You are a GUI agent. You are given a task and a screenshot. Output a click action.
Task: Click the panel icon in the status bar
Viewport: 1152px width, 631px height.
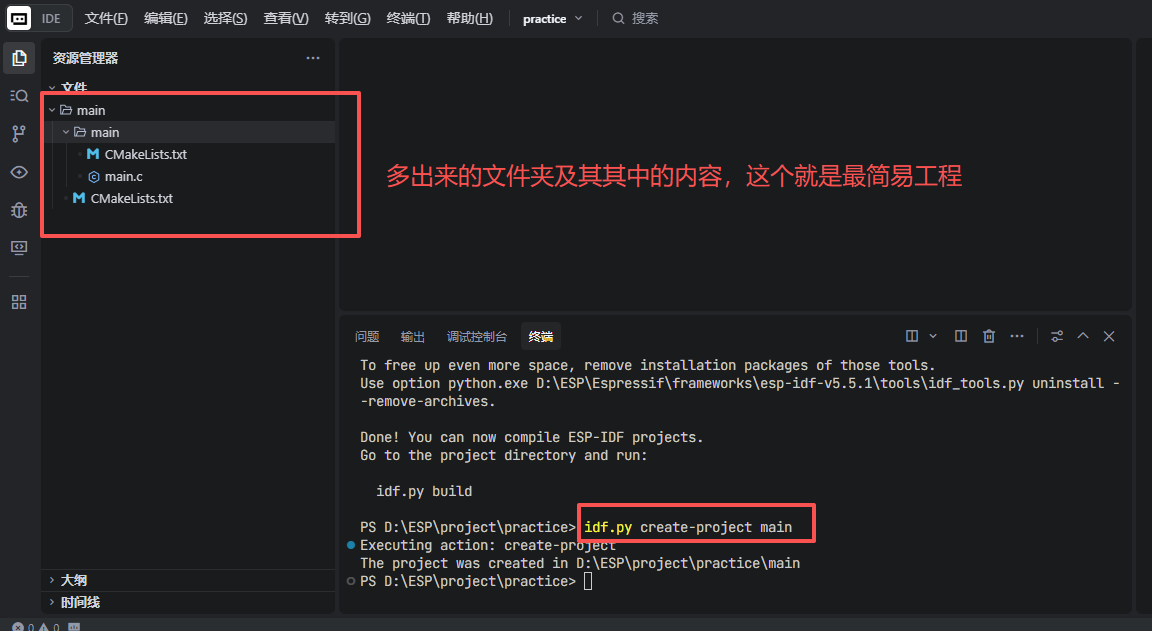(74, 627)
